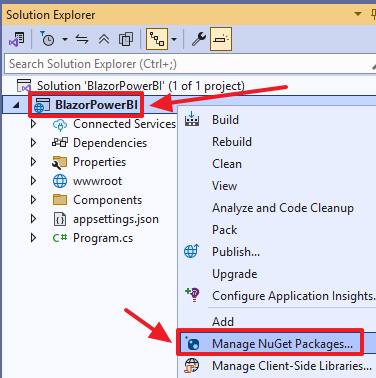
Task: Toggle Show All Files icon
Action: coord(126,39)
